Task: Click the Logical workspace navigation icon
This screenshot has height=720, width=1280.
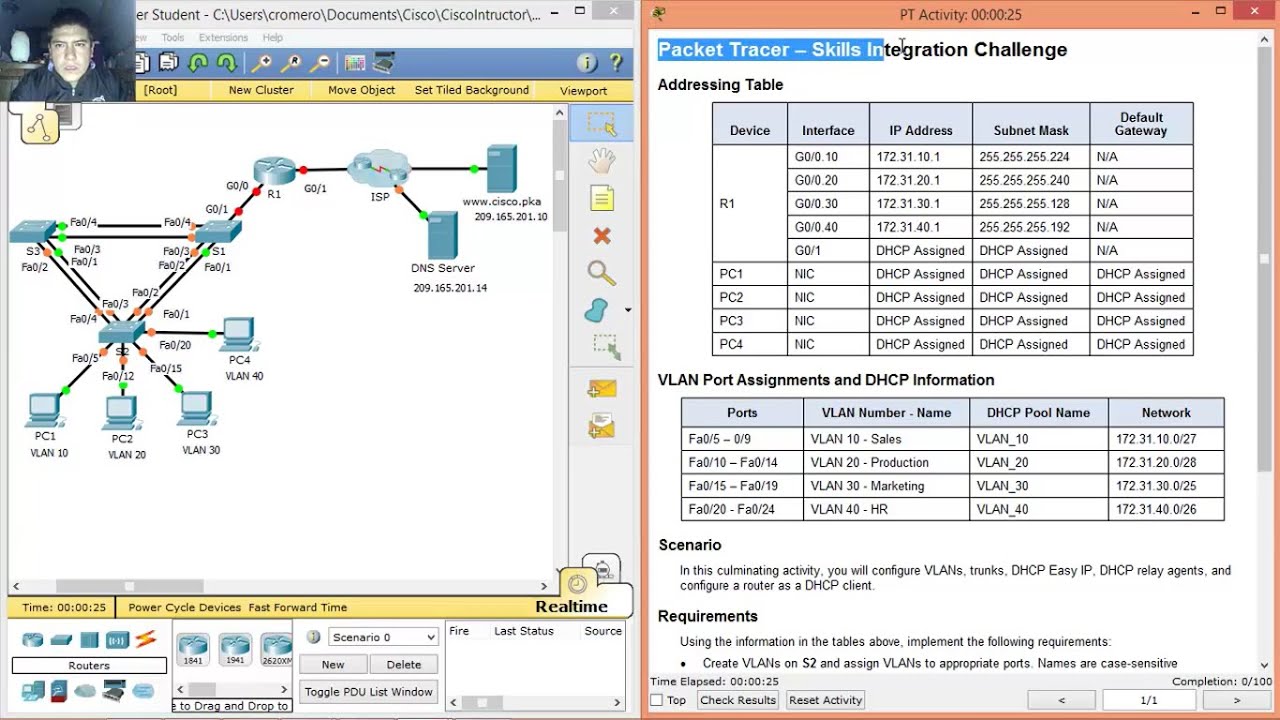Action: 39,125
